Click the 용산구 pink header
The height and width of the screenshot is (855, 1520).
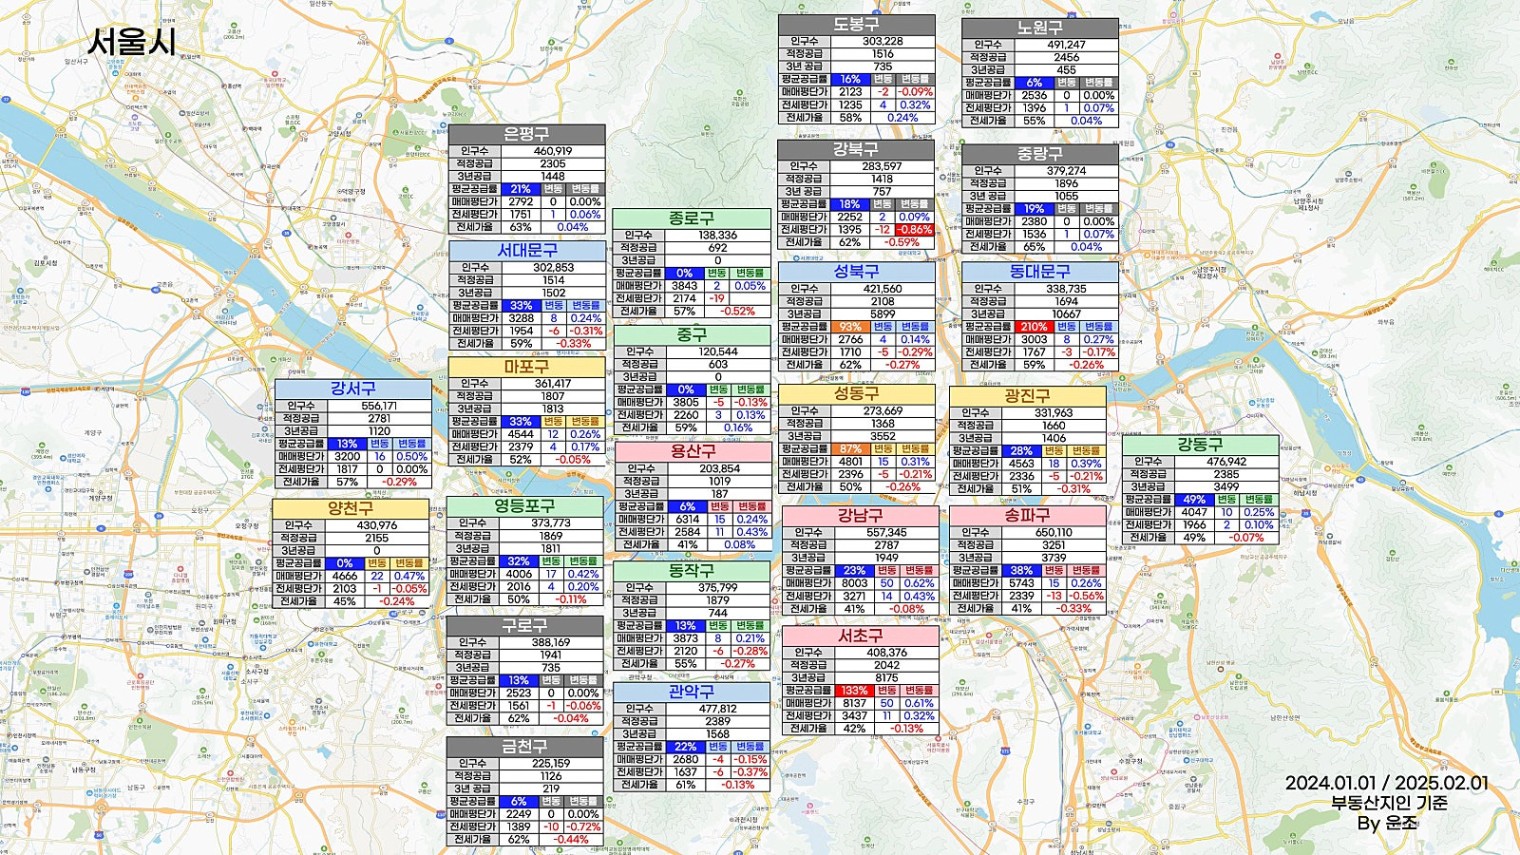click(693, 452)
